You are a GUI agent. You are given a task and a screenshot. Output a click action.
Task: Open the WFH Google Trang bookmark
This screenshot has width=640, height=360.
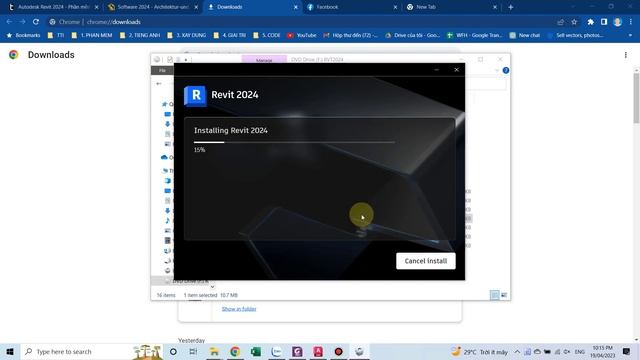(x=474, y=36)
